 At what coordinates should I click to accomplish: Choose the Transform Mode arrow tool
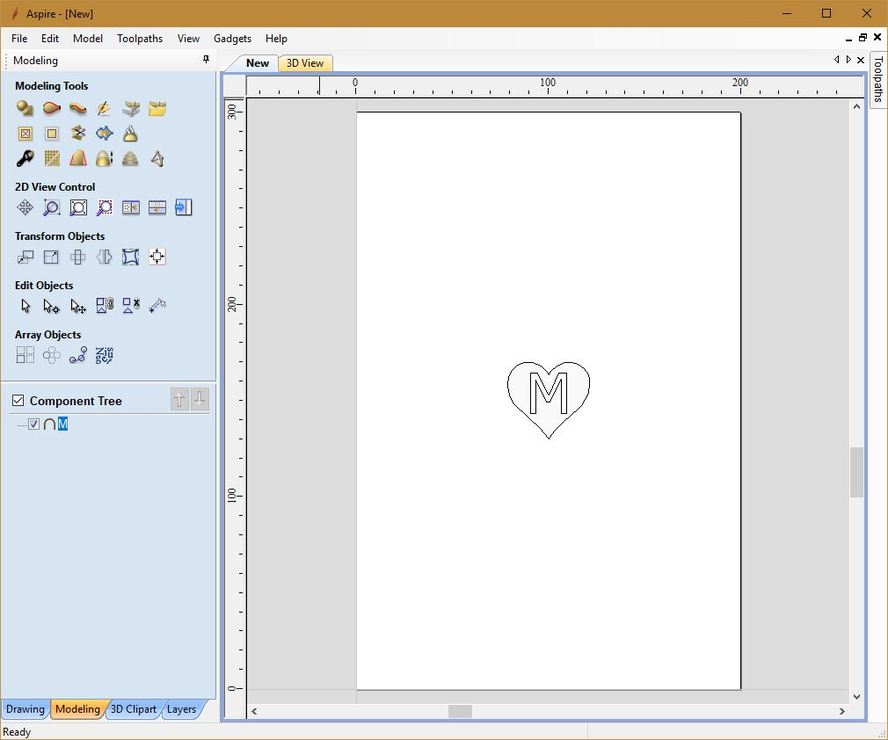click(x=78, y=306)
